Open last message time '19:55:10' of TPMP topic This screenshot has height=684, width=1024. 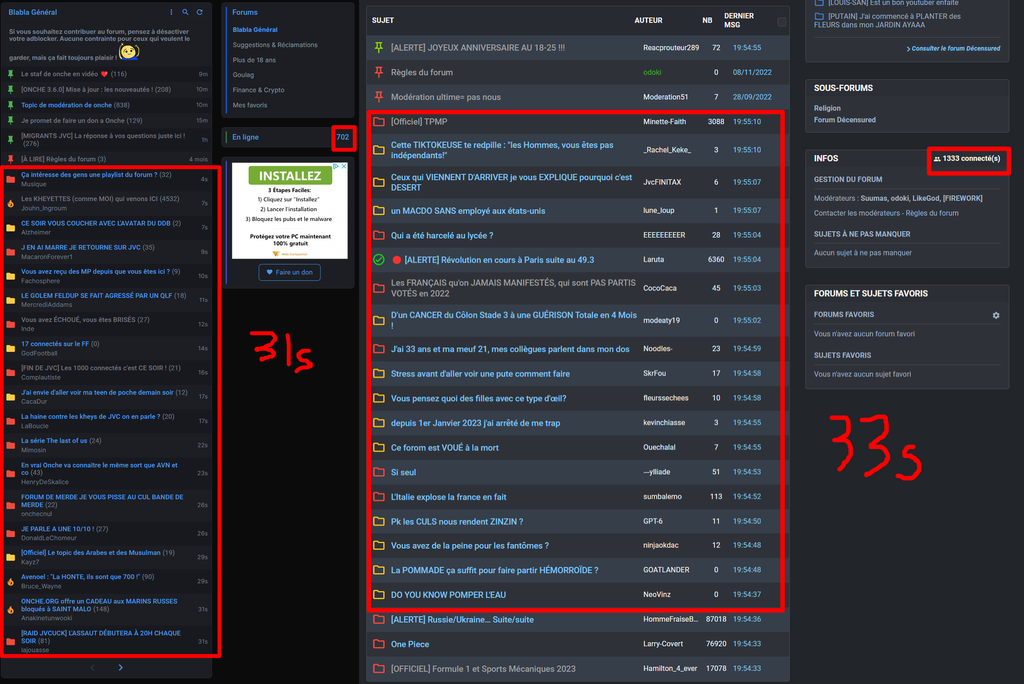(746, 122)
